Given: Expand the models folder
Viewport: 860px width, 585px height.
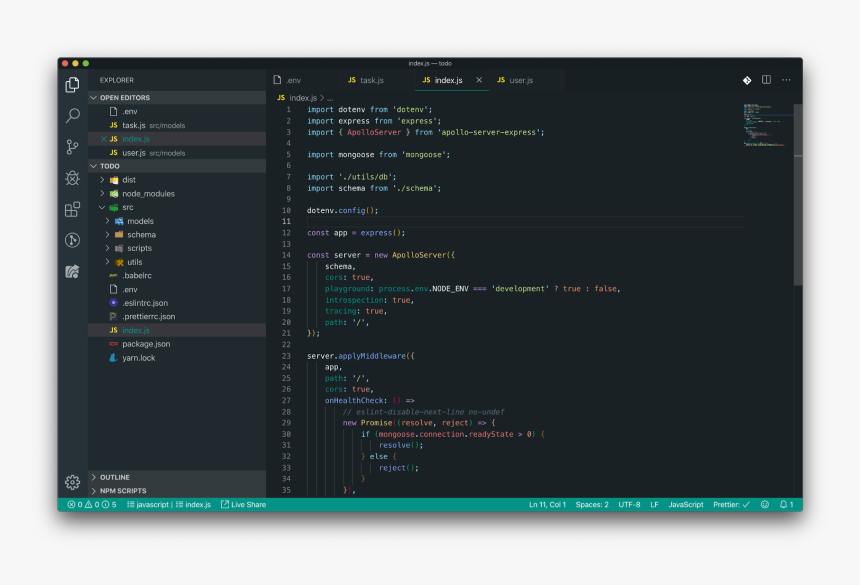Looking at the screenshot, I should (x=177, y=221).
